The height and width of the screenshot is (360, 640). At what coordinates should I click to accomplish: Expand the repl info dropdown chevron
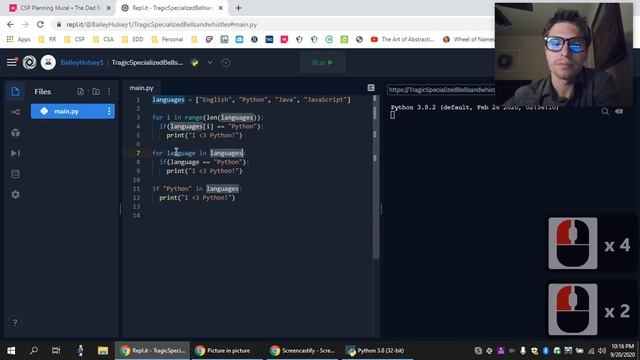[210, 62]
